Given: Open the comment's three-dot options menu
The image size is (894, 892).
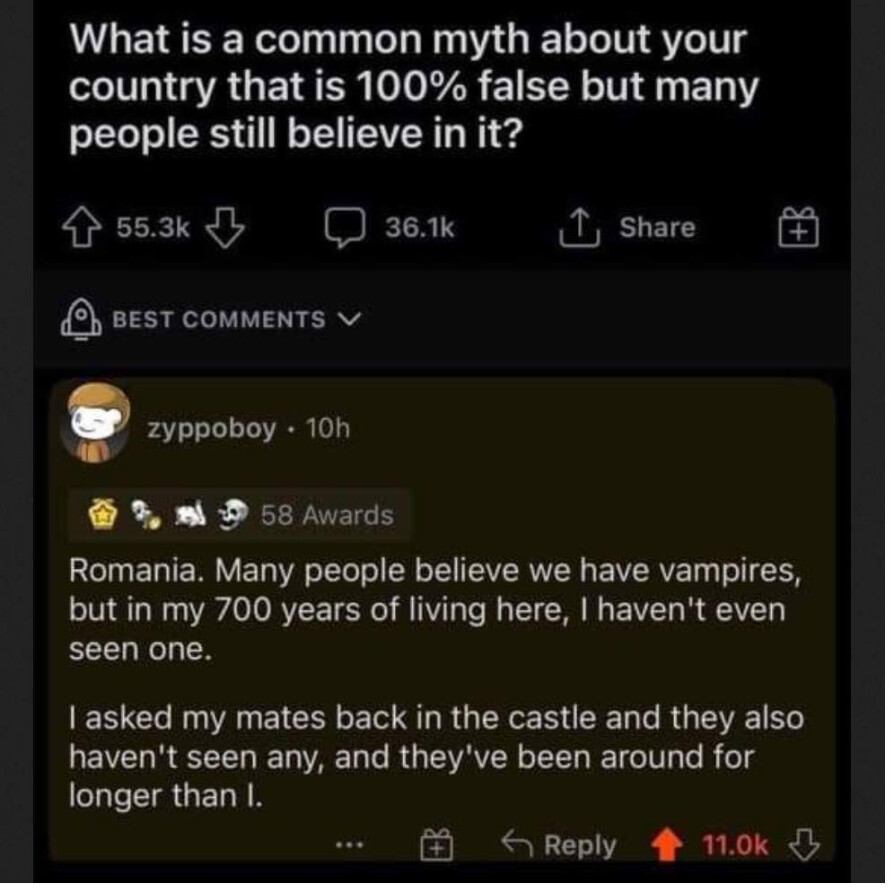Looking at the screenshot, I should point(375,846).
